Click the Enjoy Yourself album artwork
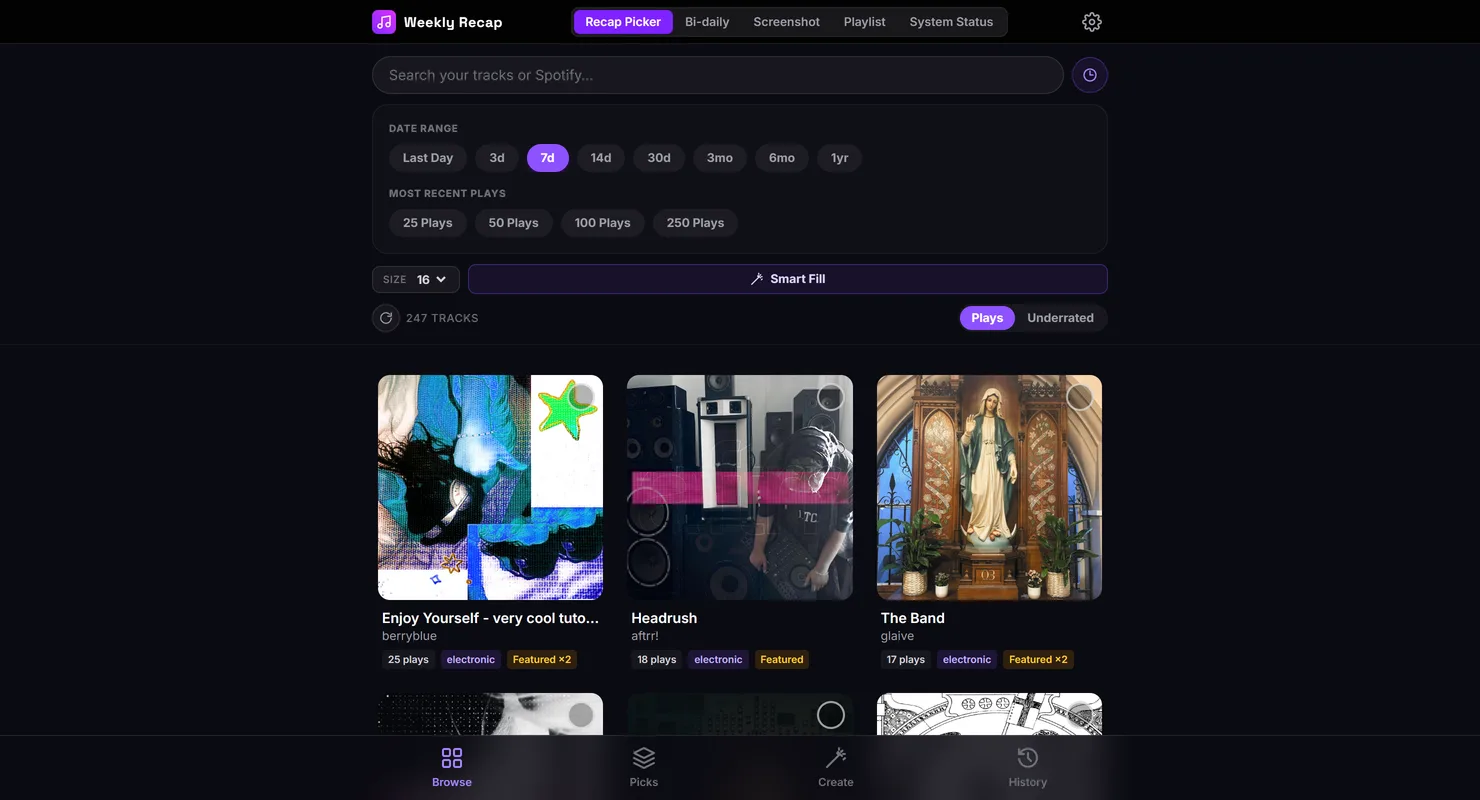1480x800 pixels. pyautogui.click(x=490, y=487)
